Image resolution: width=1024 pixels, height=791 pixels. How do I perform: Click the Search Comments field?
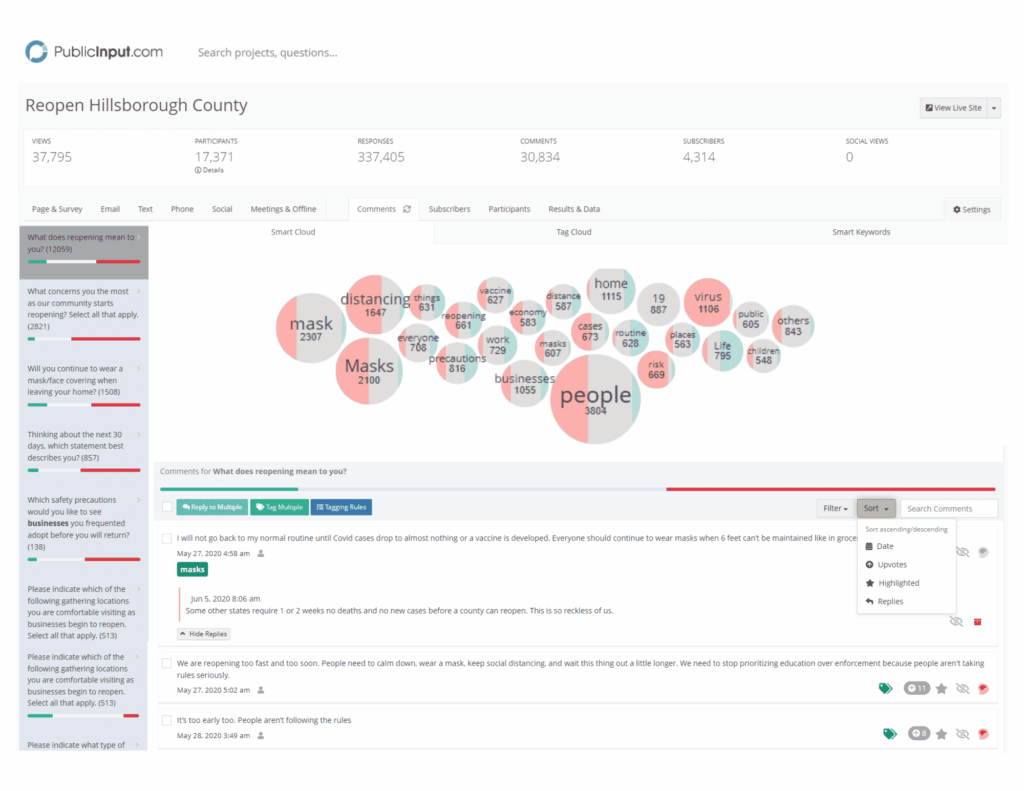click(x=948, y=509)
